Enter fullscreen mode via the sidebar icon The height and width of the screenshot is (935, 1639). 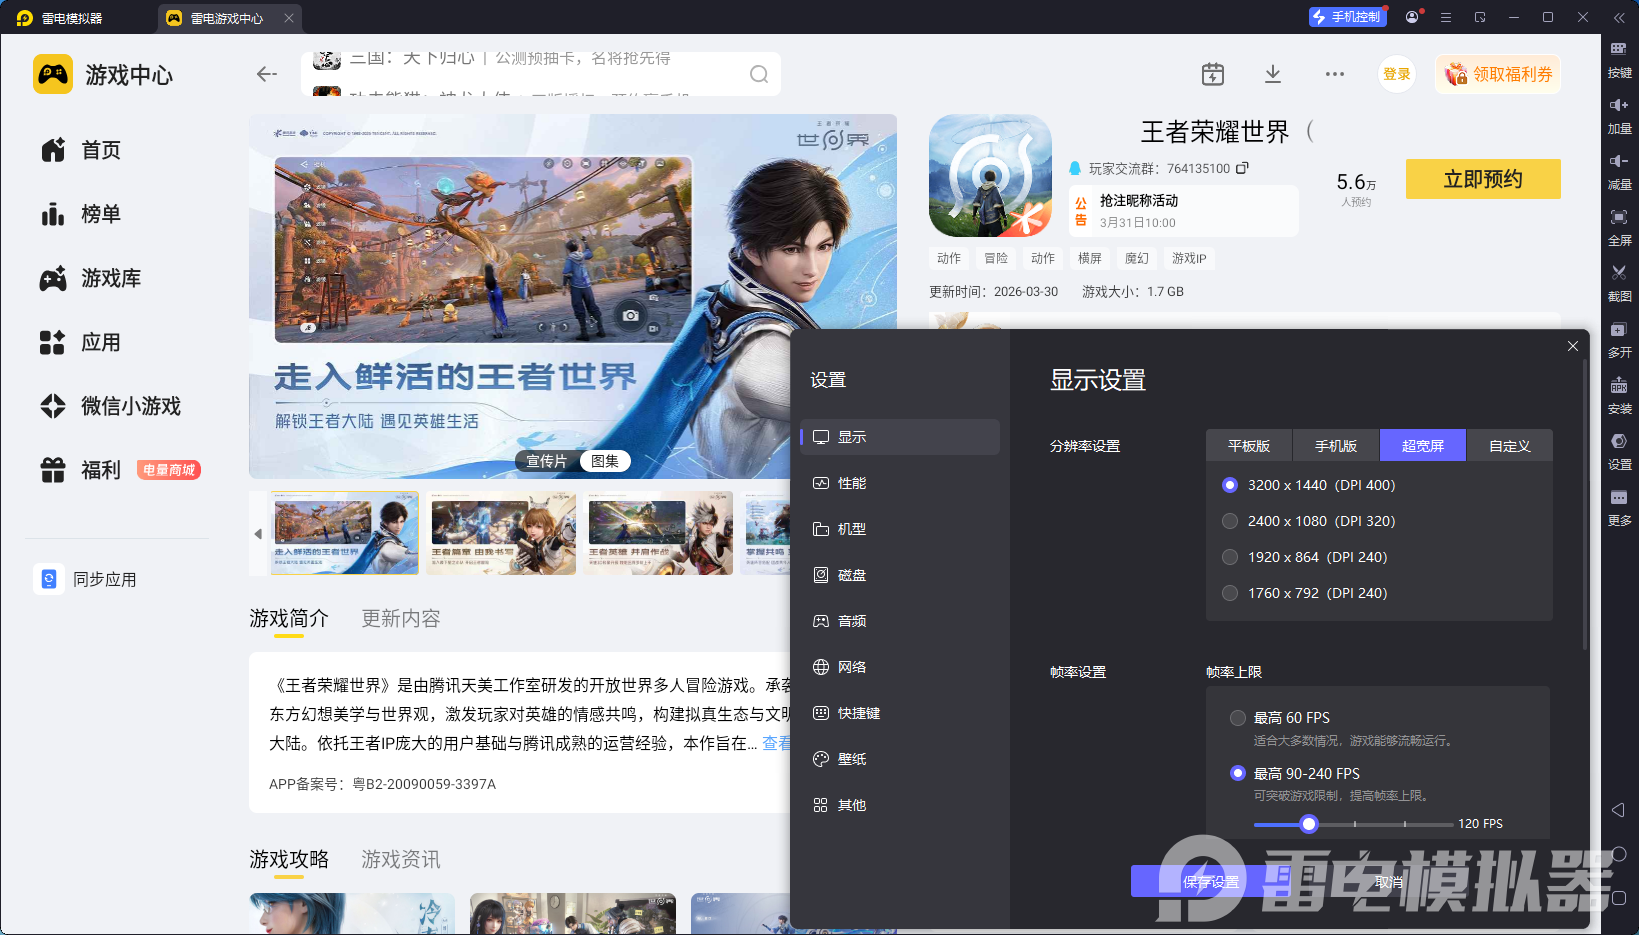coord(1619,217)
